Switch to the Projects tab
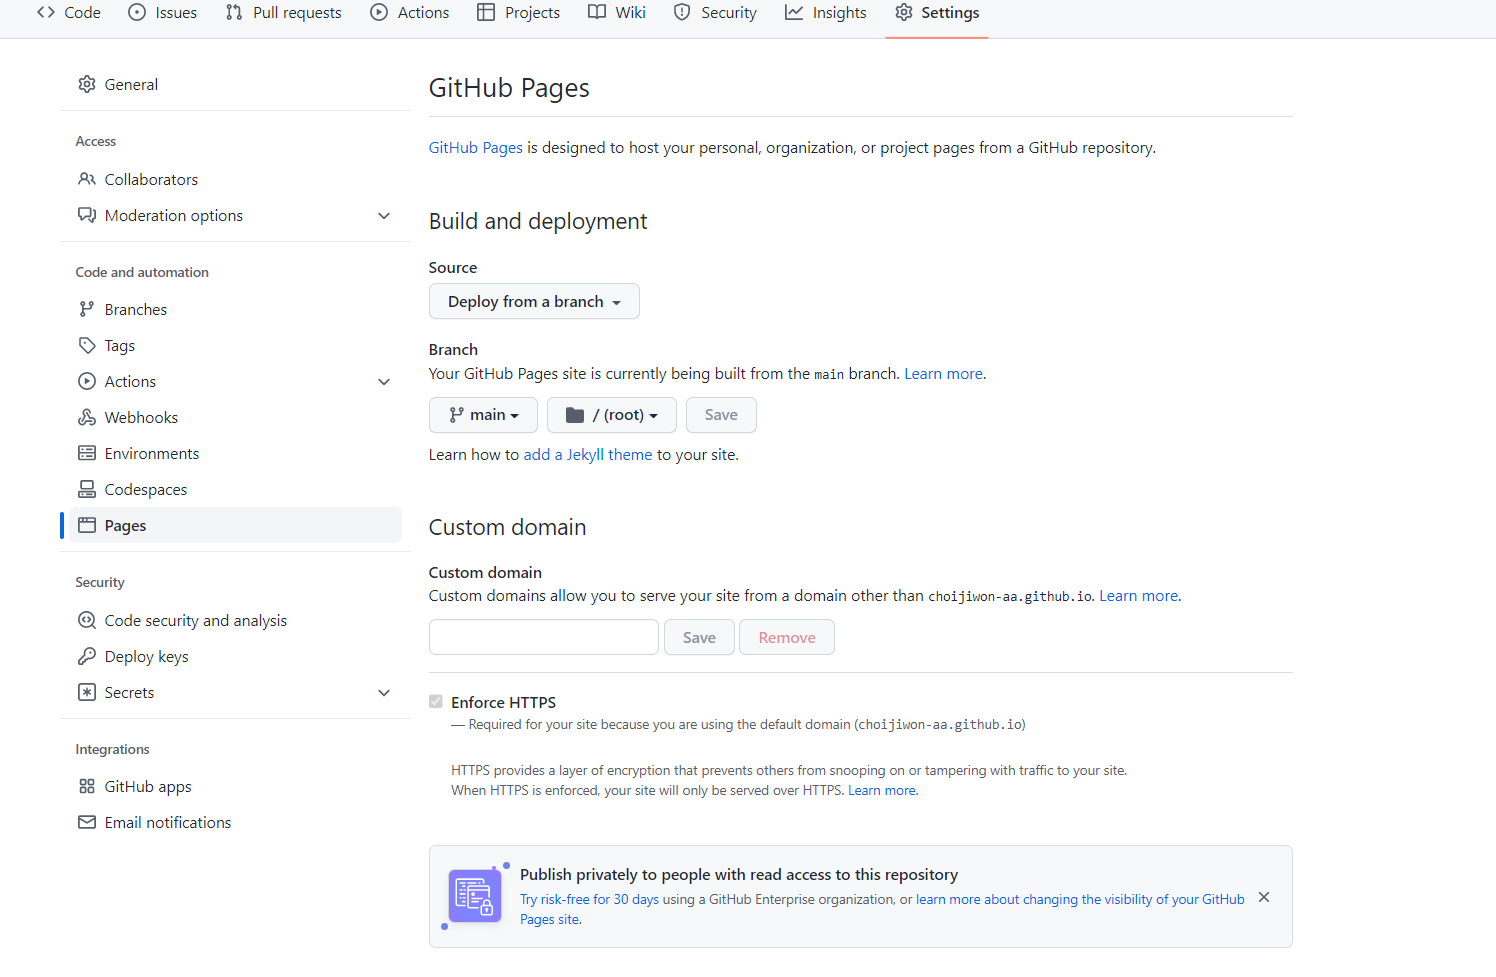The width and height of the screenshot is (1496, 977). pyautogui.click(x=519, y=13)
